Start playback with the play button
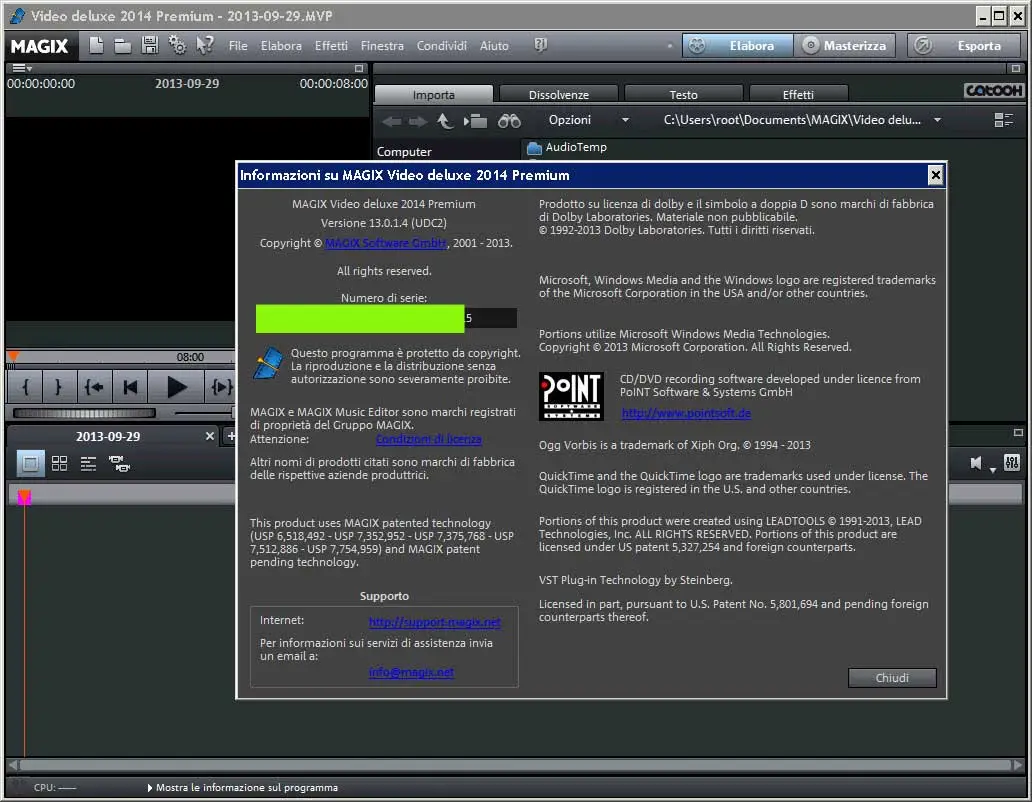The image size is (1032, 802). (x=176, y=387)
